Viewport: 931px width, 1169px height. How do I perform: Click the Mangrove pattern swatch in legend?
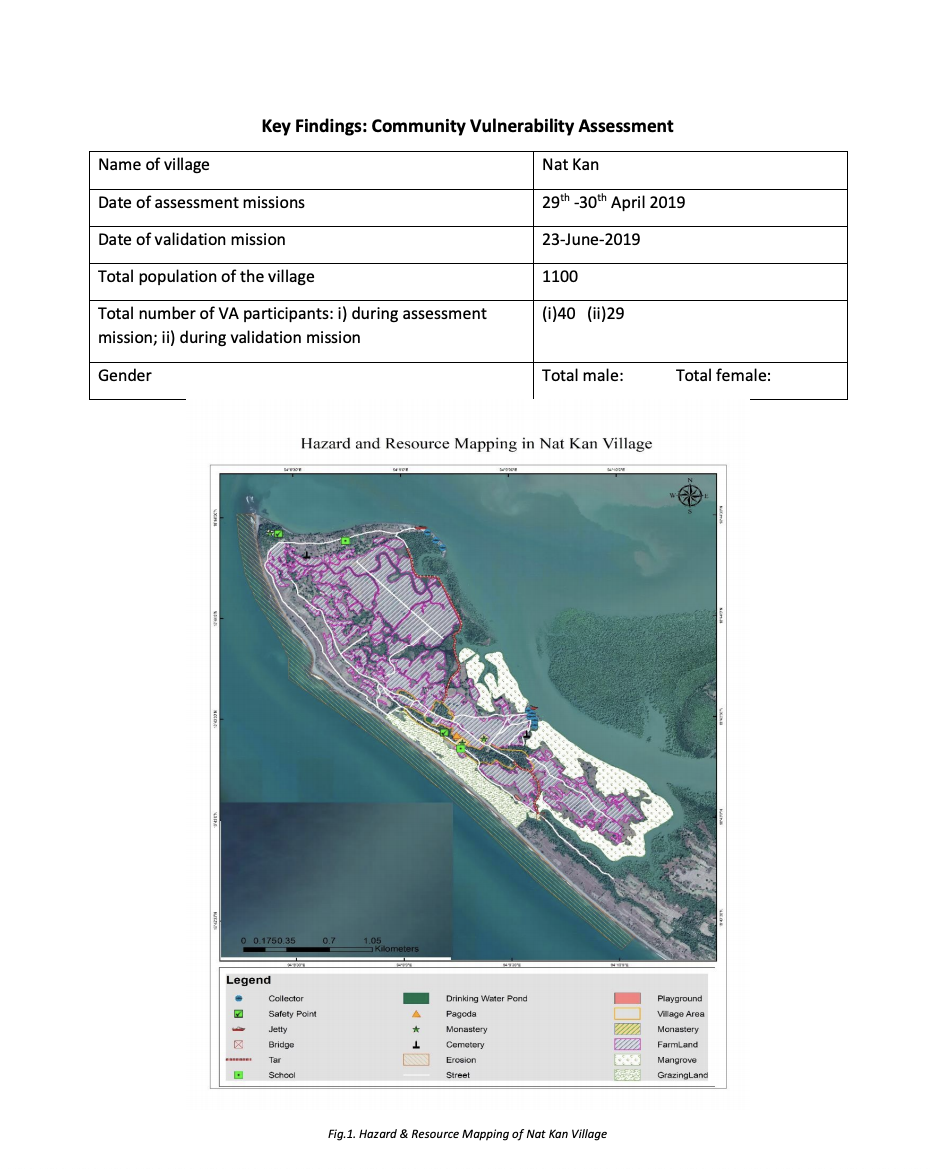626,1060
